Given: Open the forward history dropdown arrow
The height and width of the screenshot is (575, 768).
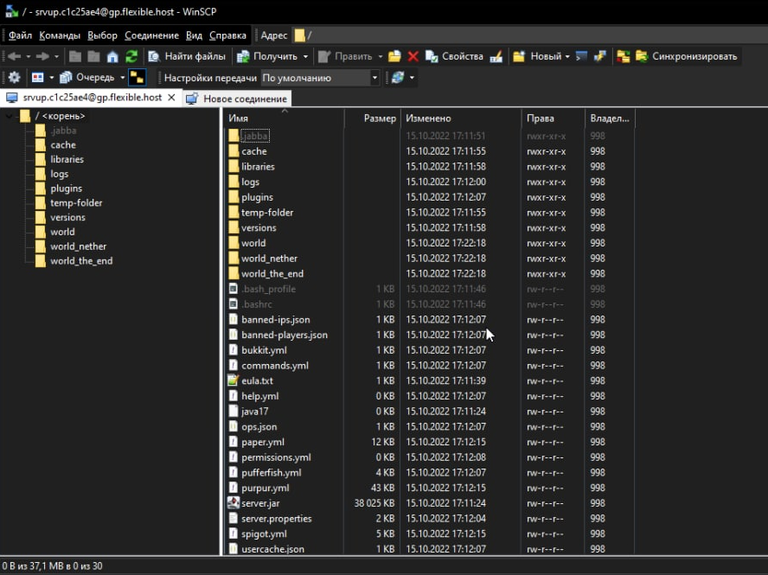Looking at the screenshot, I should (57, 56).
